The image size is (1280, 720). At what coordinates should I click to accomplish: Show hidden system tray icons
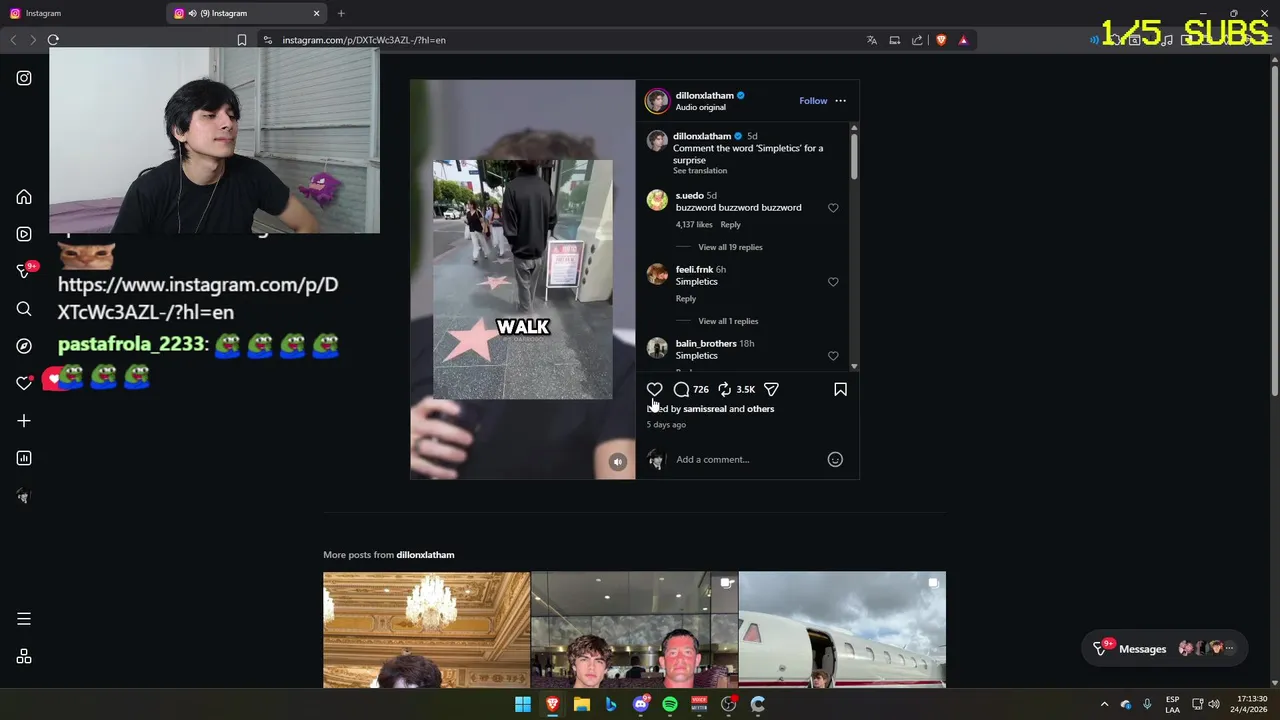click(1104, 704)
